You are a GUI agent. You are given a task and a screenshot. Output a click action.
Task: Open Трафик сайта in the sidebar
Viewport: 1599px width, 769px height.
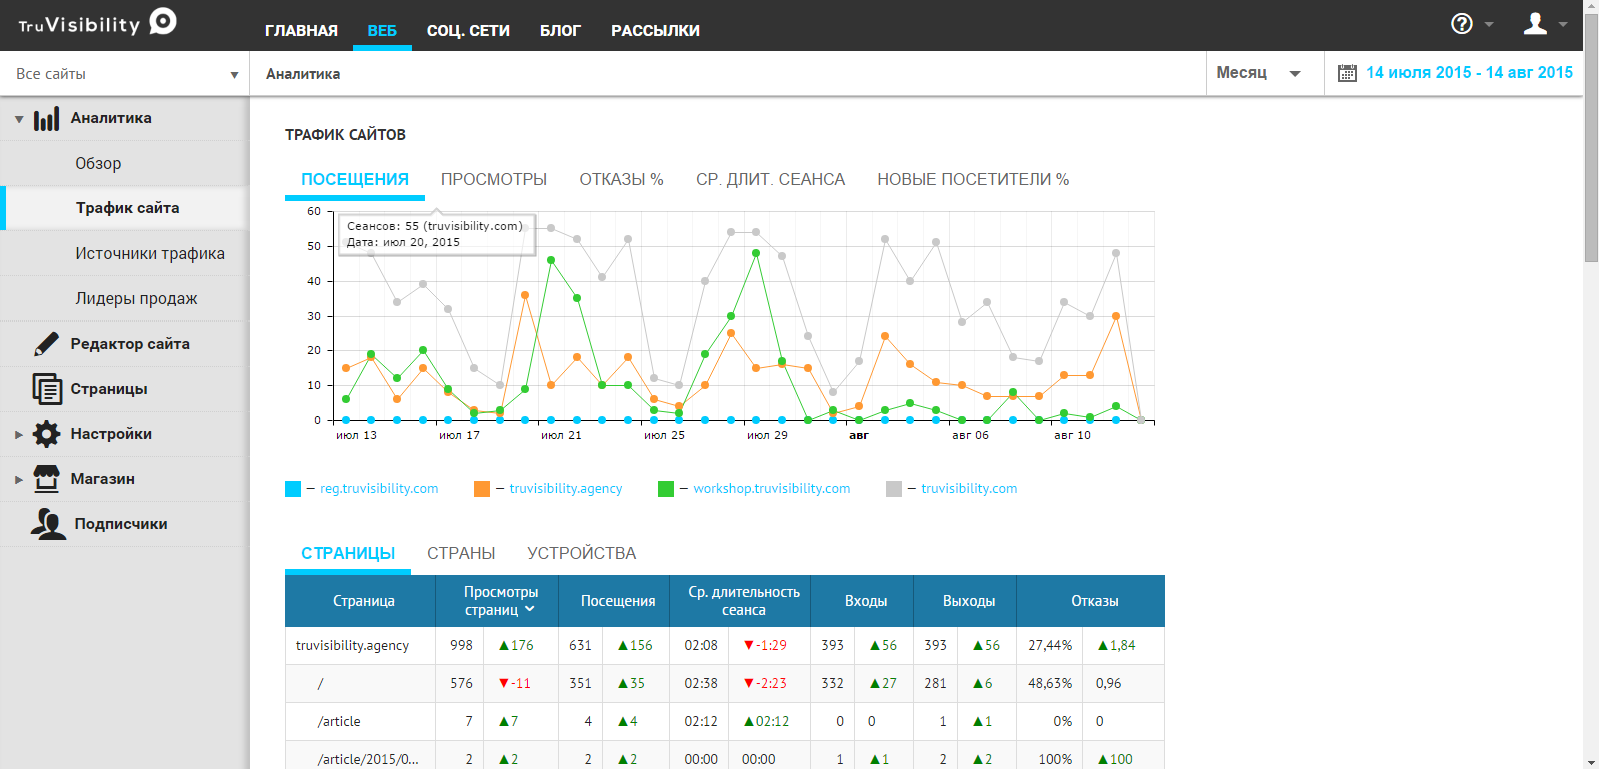pyautogui.click(x=128, y=208)
